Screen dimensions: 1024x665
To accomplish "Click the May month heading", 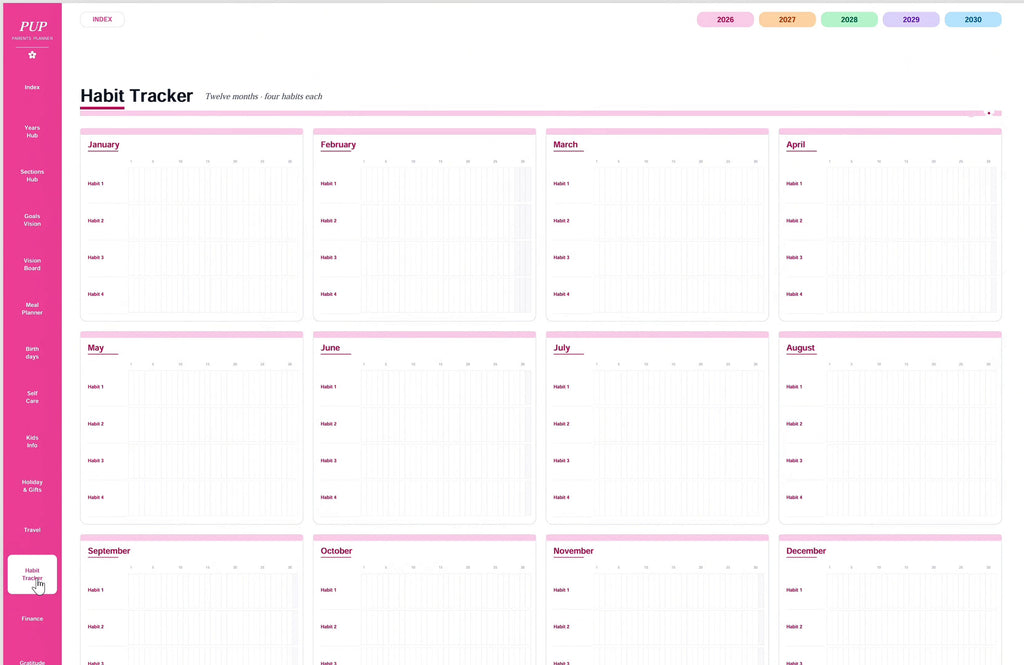I will [x=95, y=348].
